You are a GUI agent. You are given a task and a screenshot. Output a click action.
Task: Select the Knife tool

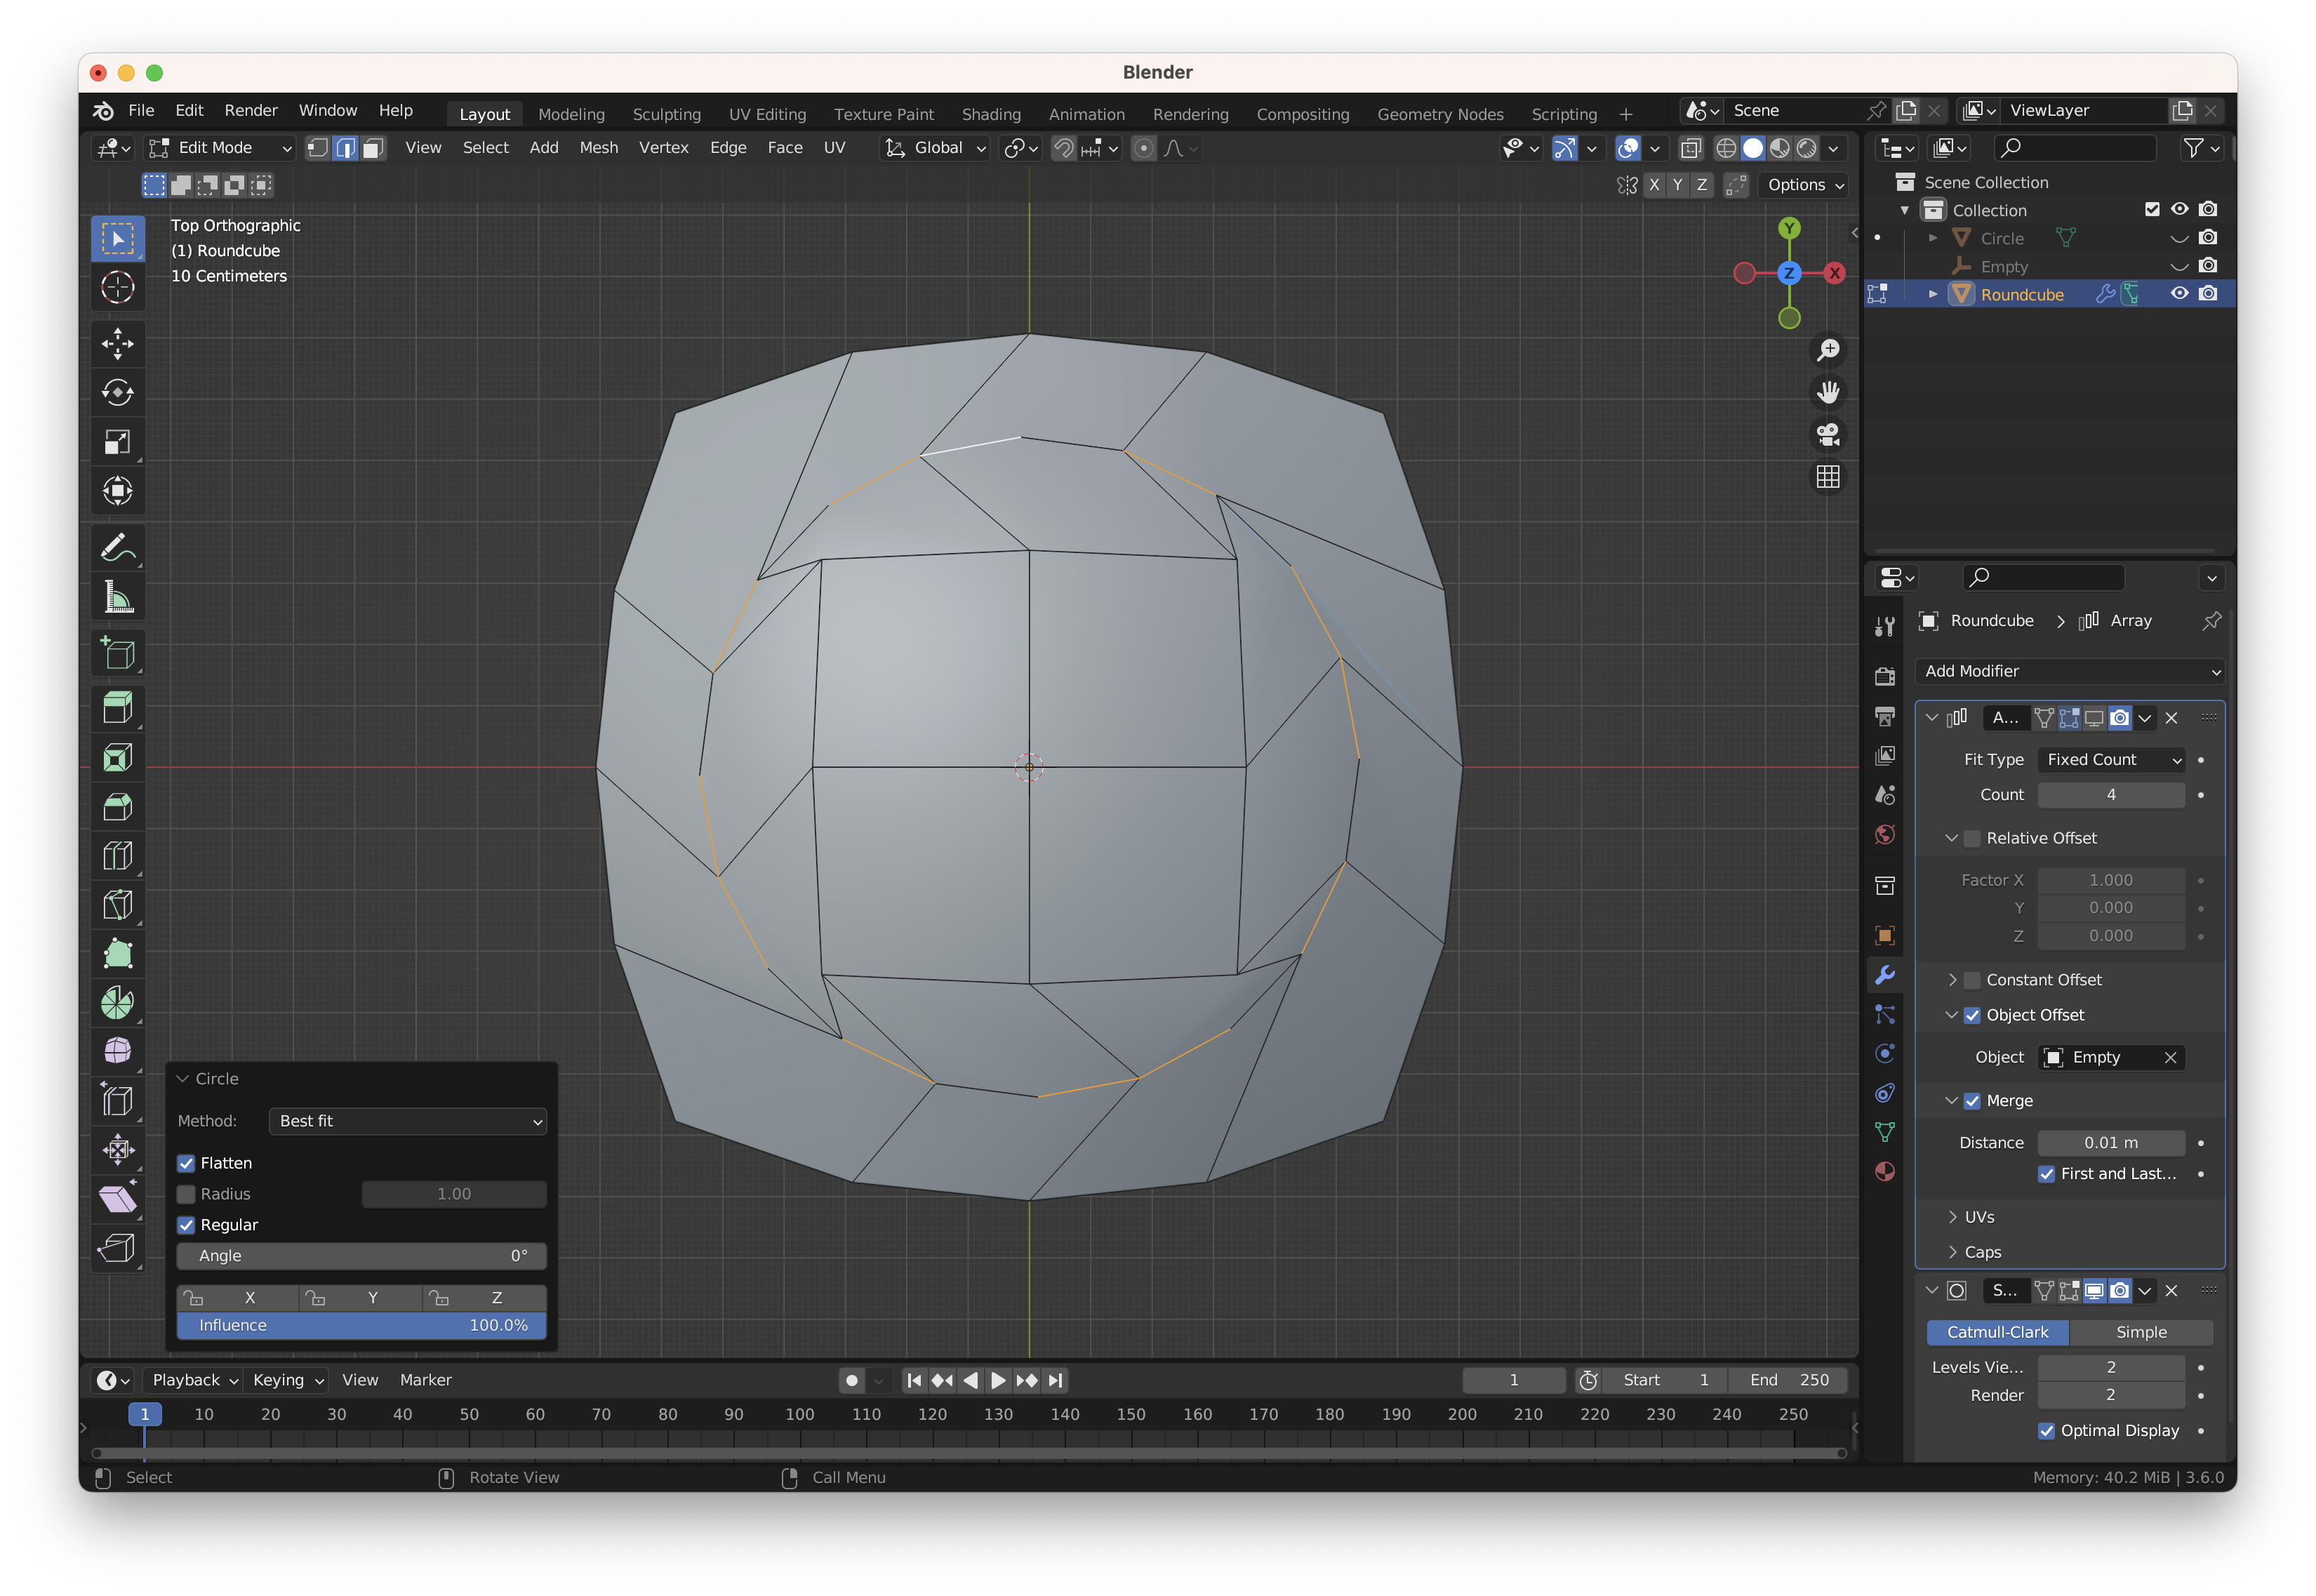118,904
